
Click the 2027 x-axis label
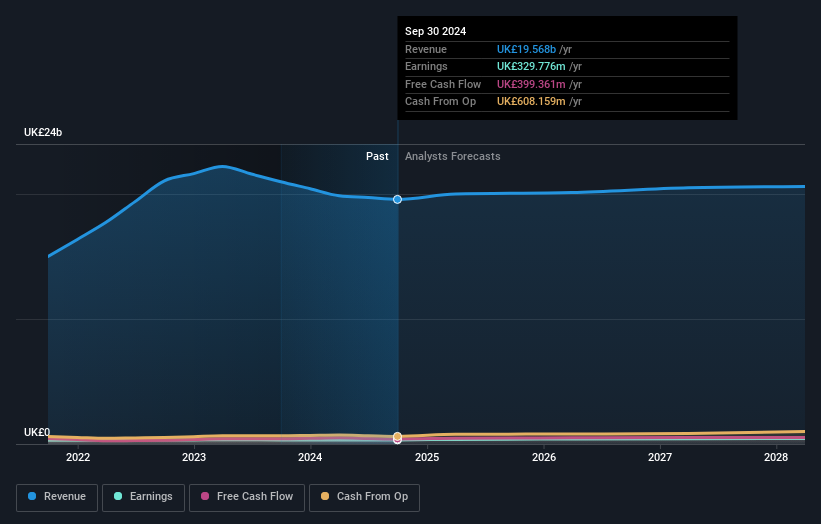pos(660,457)
